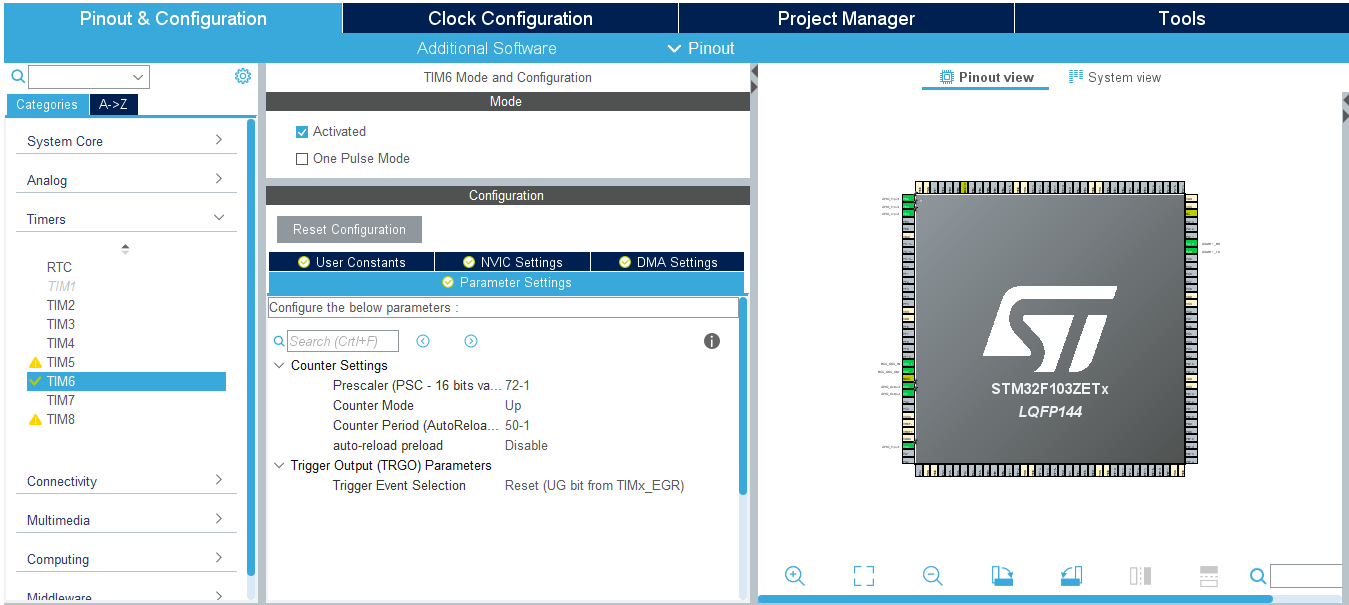Image resolution: width=1349 pixels, height=605 pixels.
Task: Click the category search magnifier icon
Action: pos(17,77)
